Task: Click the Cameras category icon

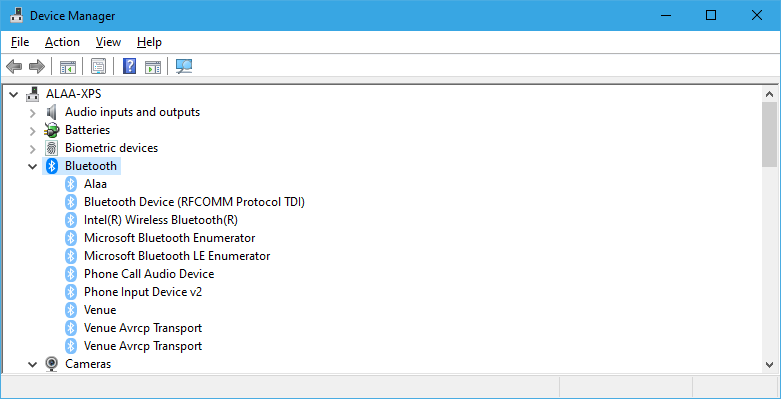Action: pos(51,364)
